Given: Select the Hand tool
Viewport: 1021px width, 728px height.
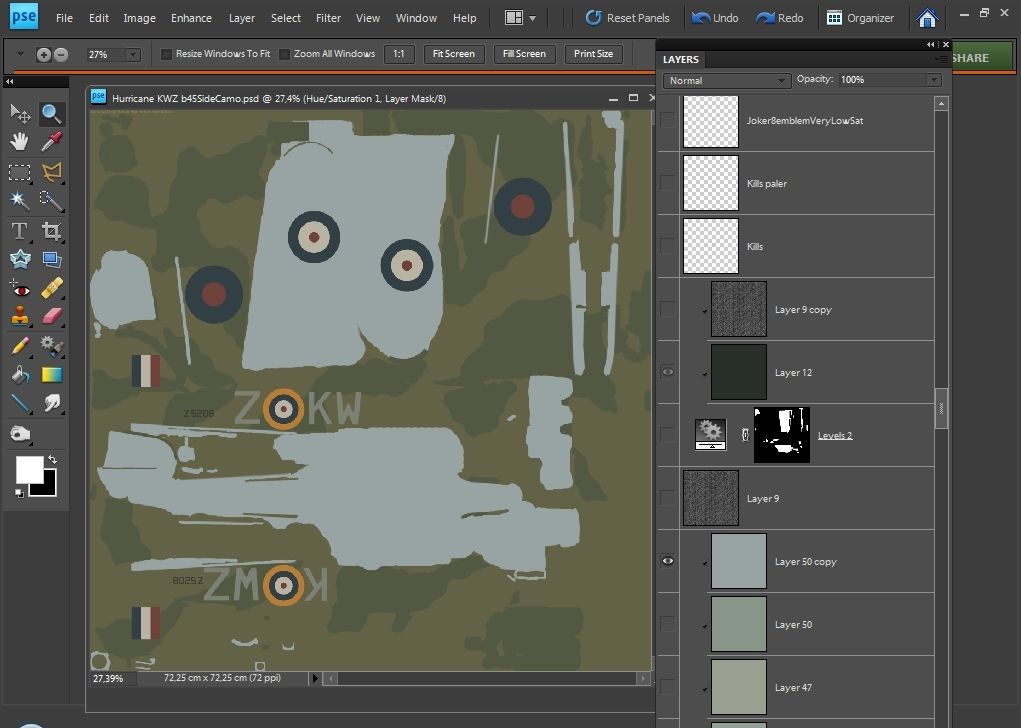Looking at the screenshot, I should pyautogui.click(x=19, y=142).
